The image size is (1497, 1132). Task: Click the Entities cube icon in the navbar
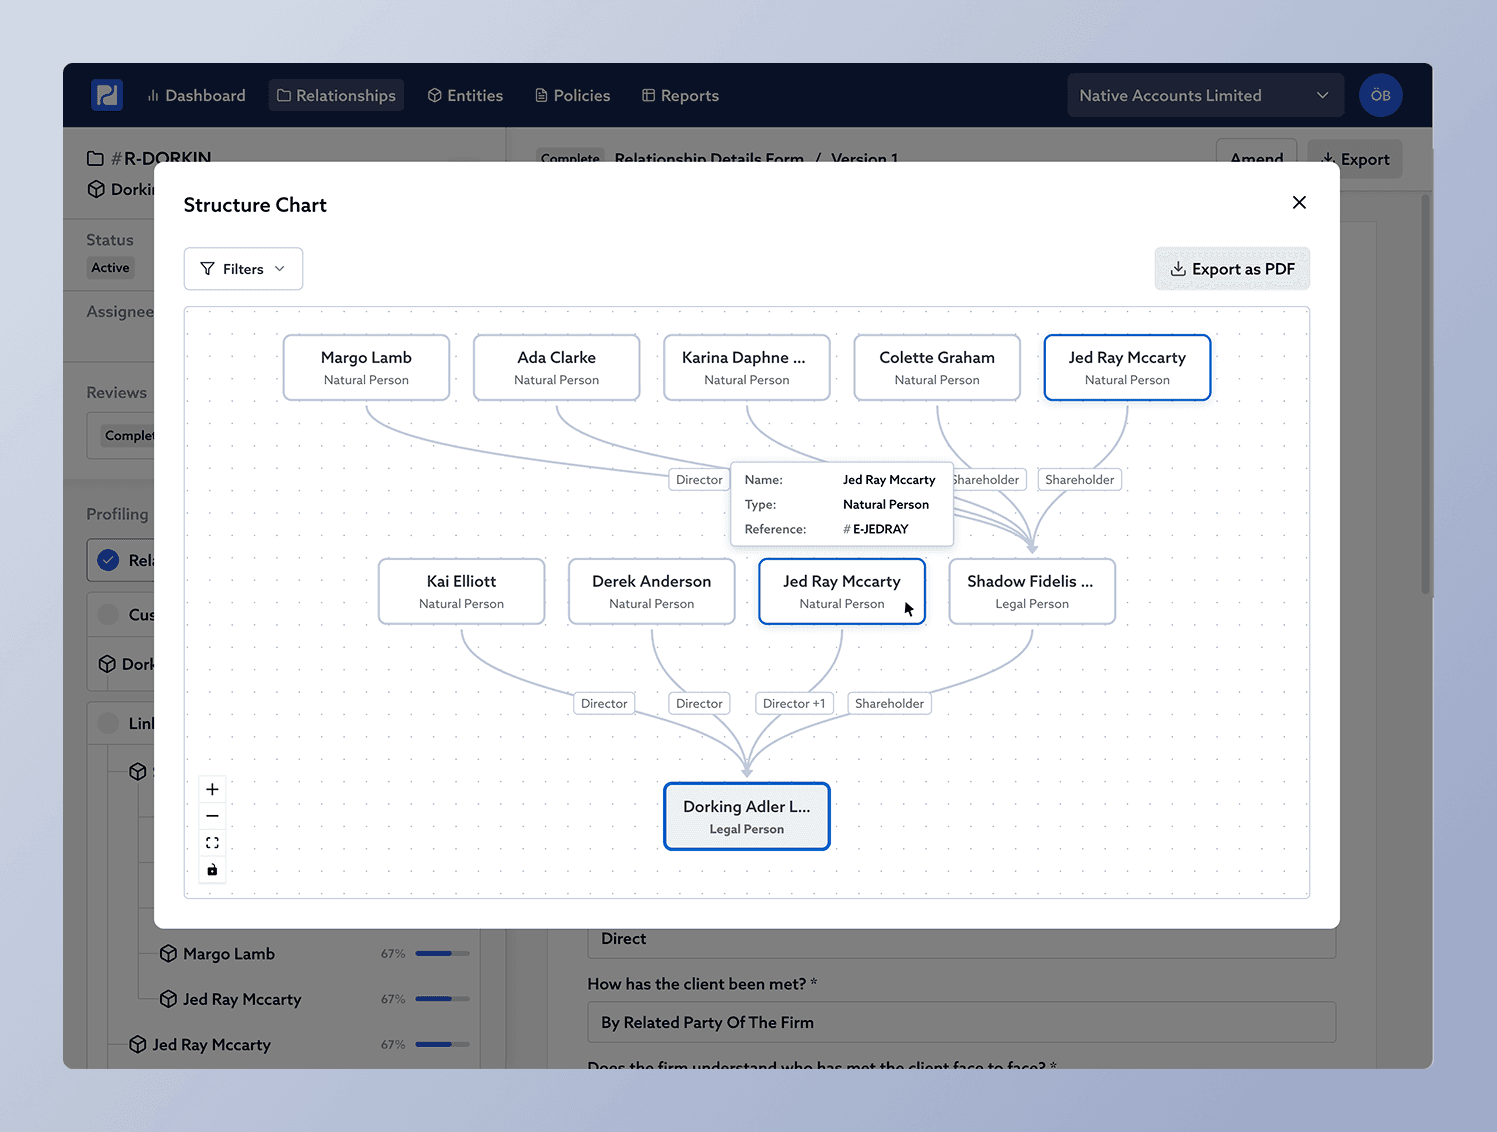point(435,95)
